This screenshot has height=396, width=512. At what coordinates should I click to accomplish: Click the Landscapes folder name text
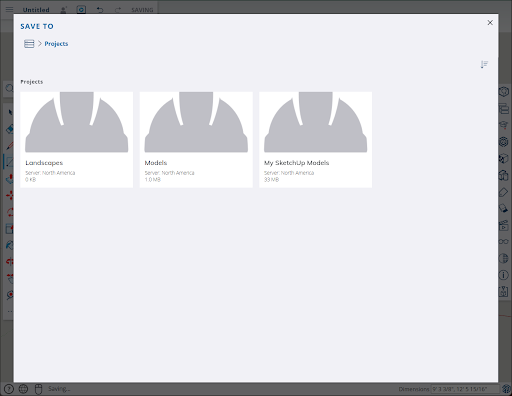pos(44,163)
